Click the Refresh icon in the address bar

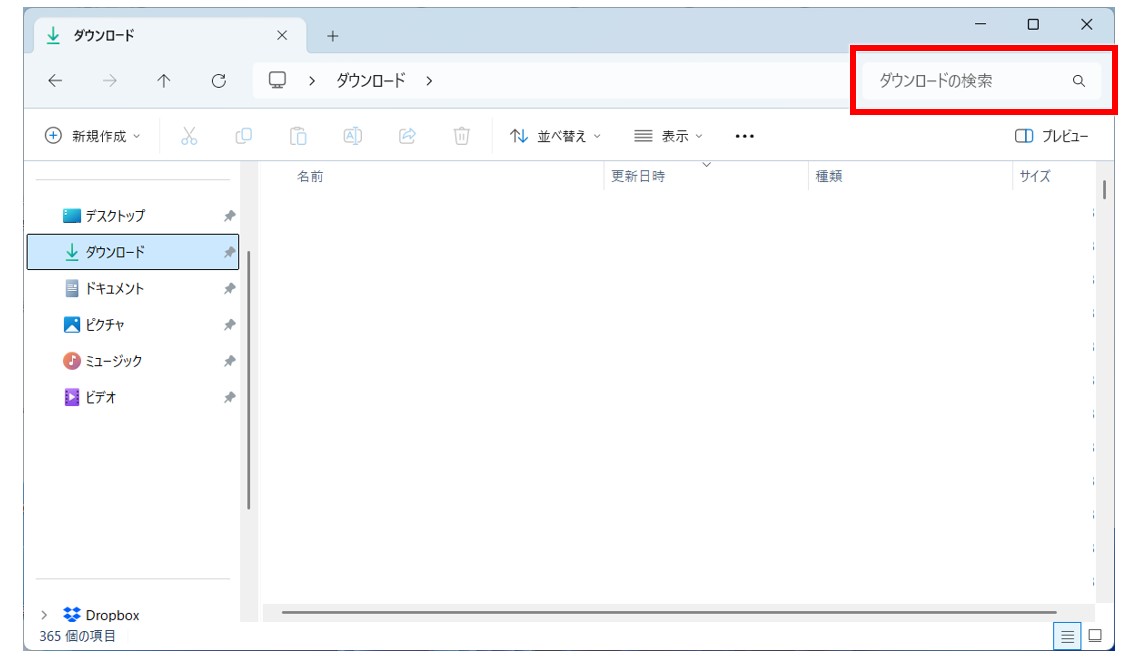(x=218, y=81)
